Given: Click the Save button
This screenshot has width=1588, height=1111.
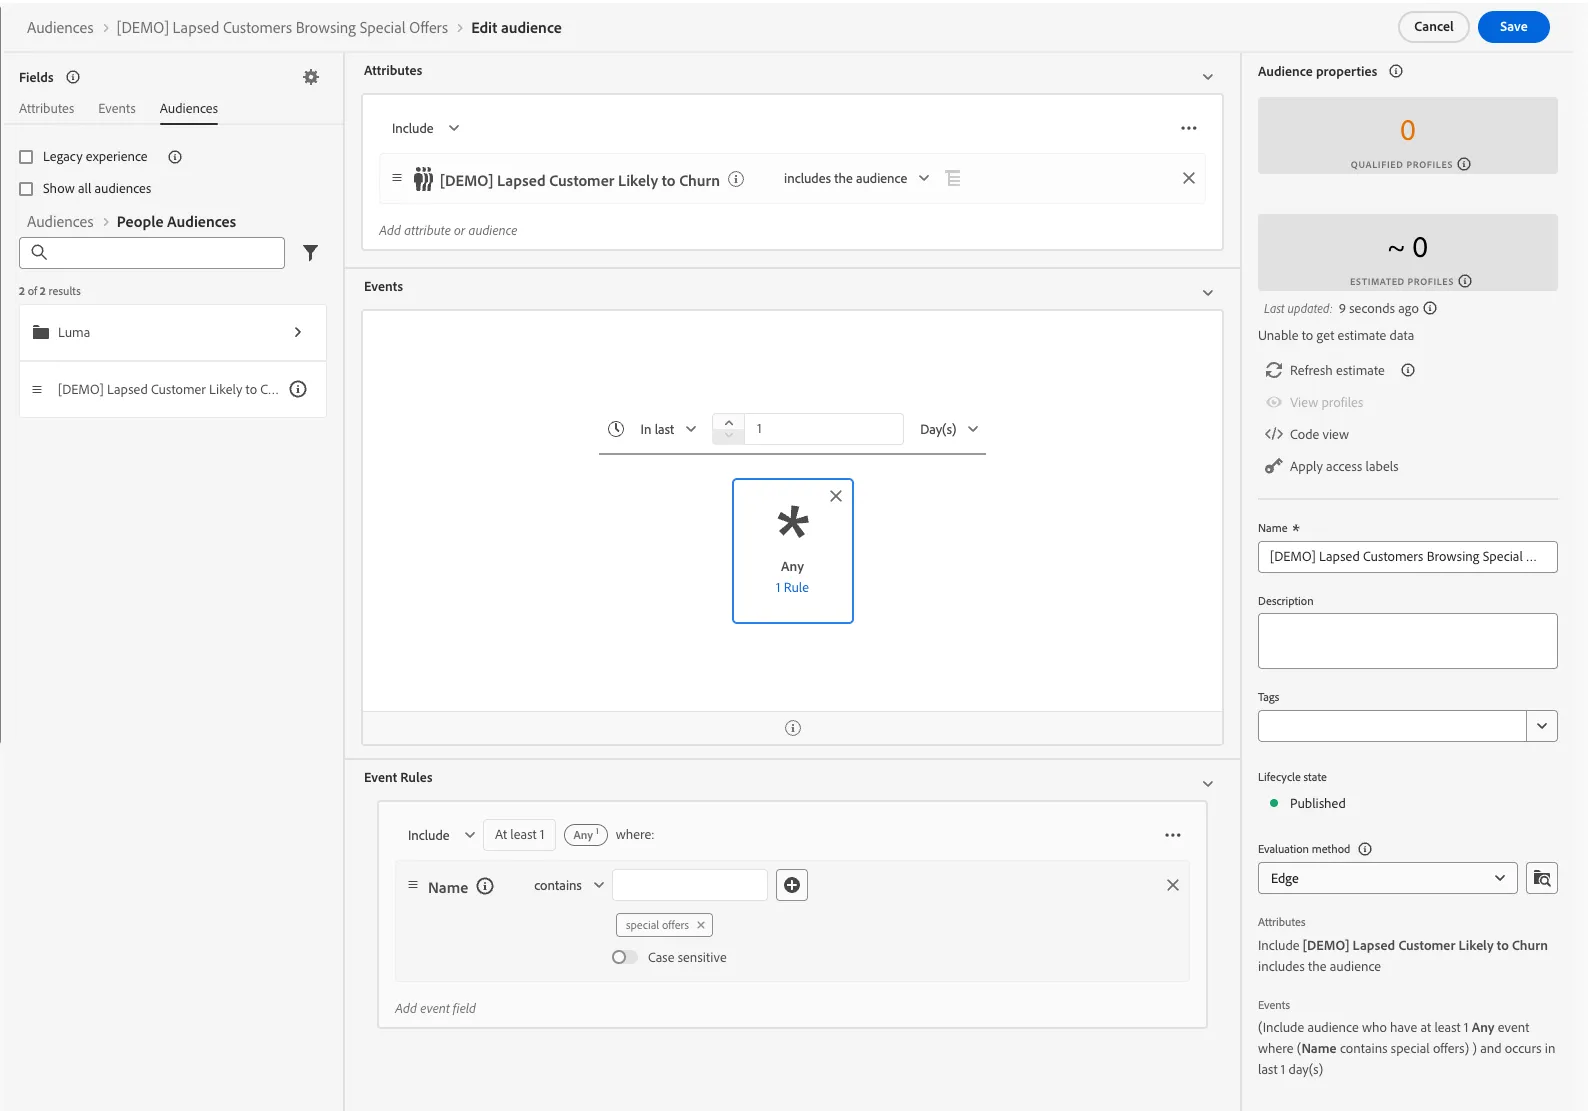Looking at the screenshot, I should [x=1514, y=27].
